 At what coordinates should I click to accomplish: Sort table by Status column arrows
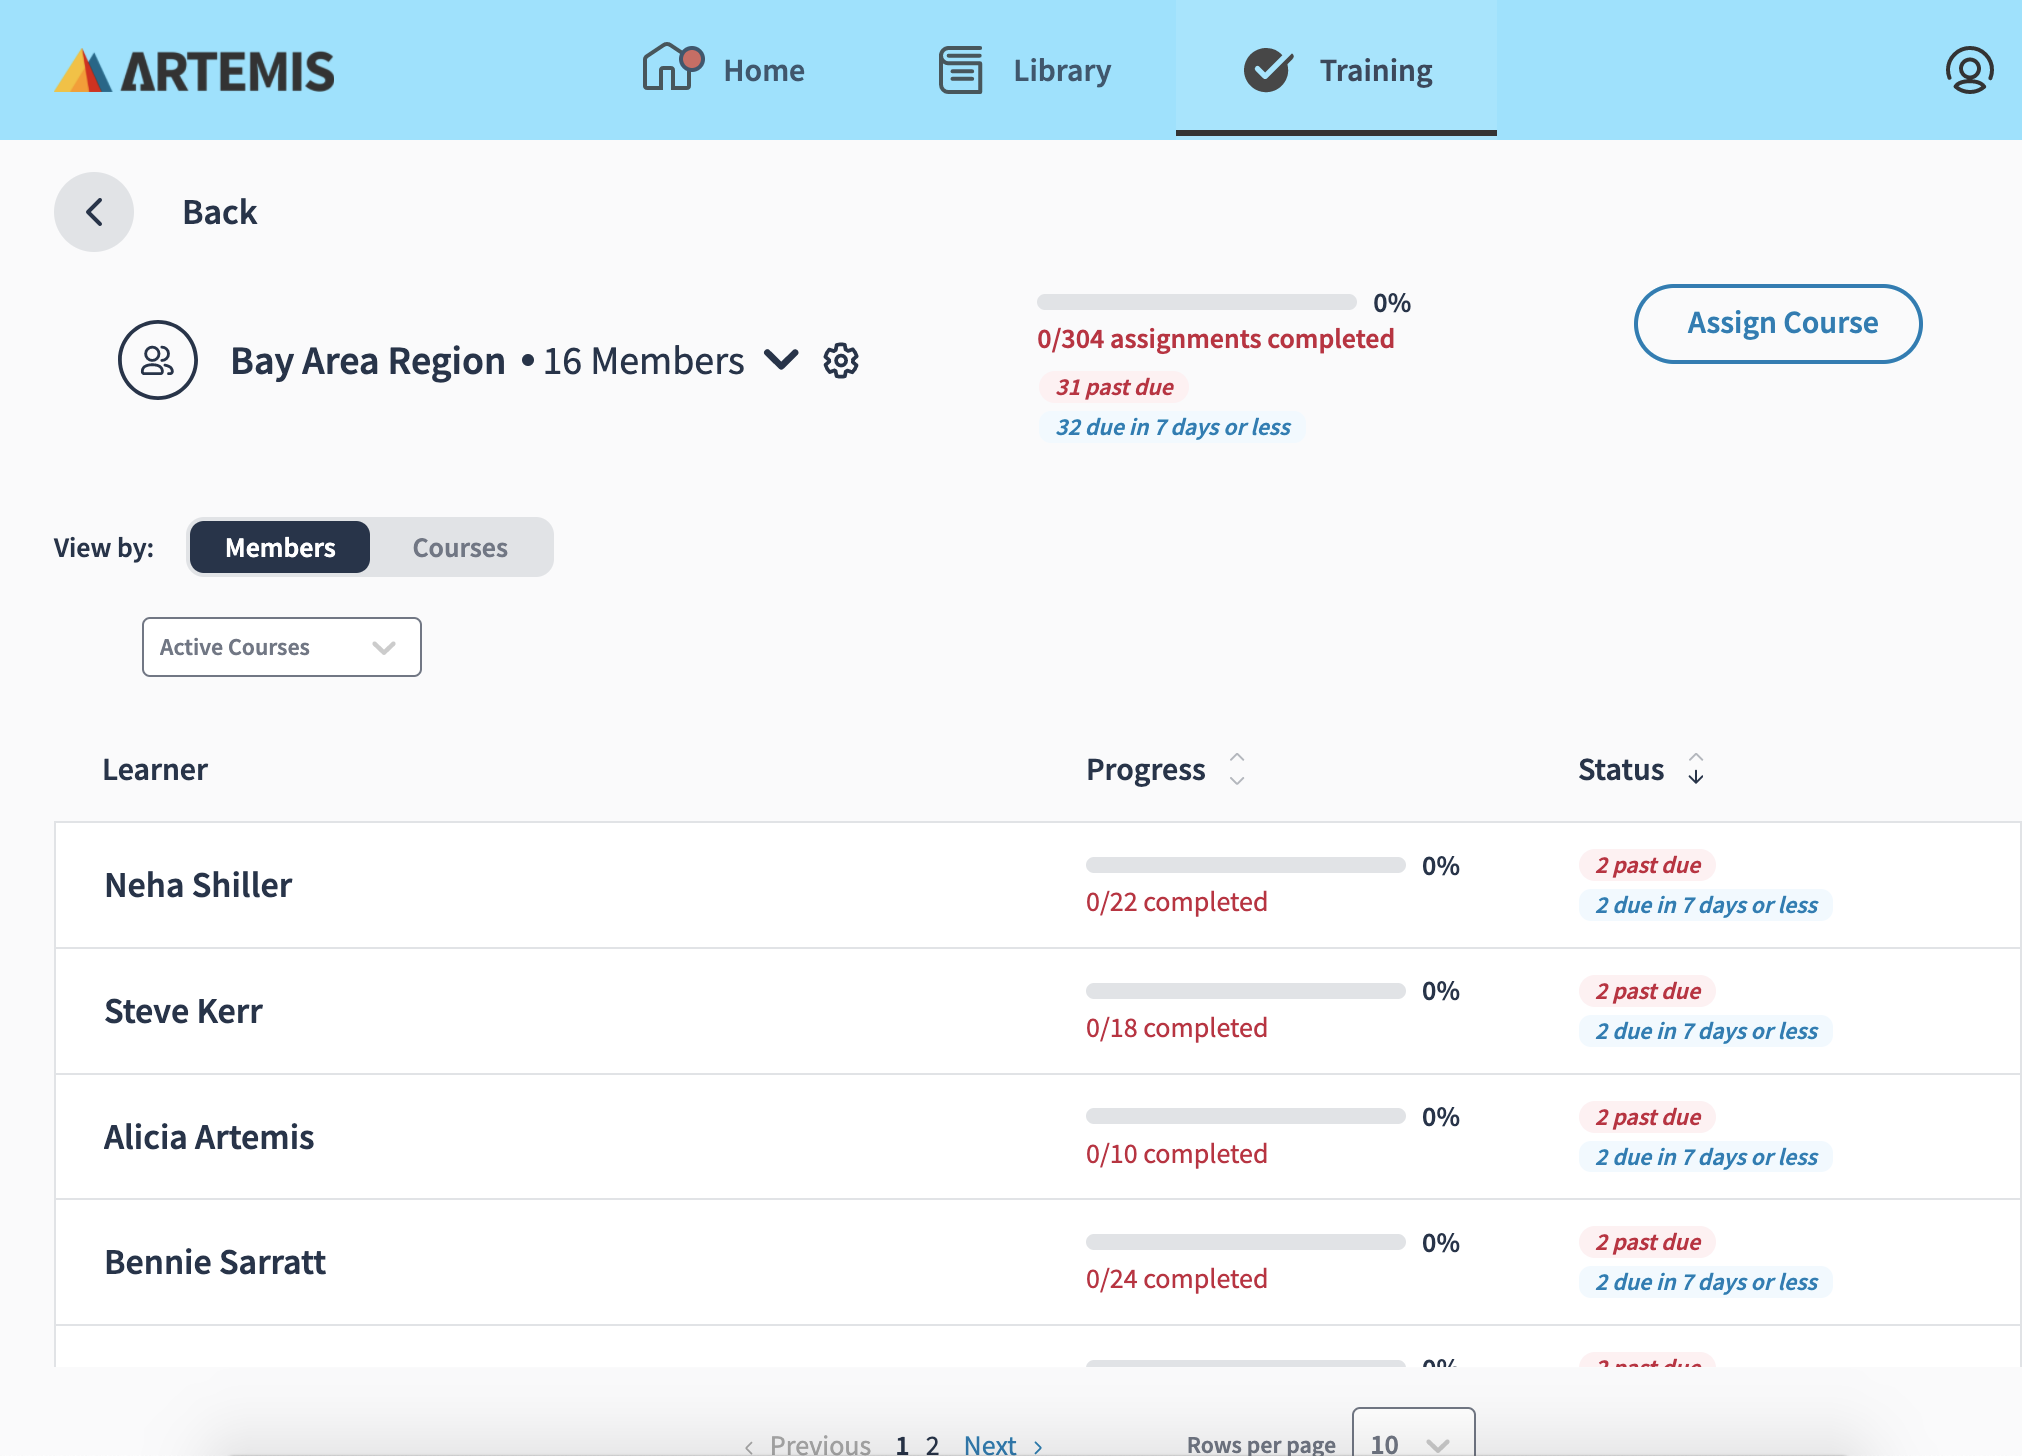tap(1696, 769)
